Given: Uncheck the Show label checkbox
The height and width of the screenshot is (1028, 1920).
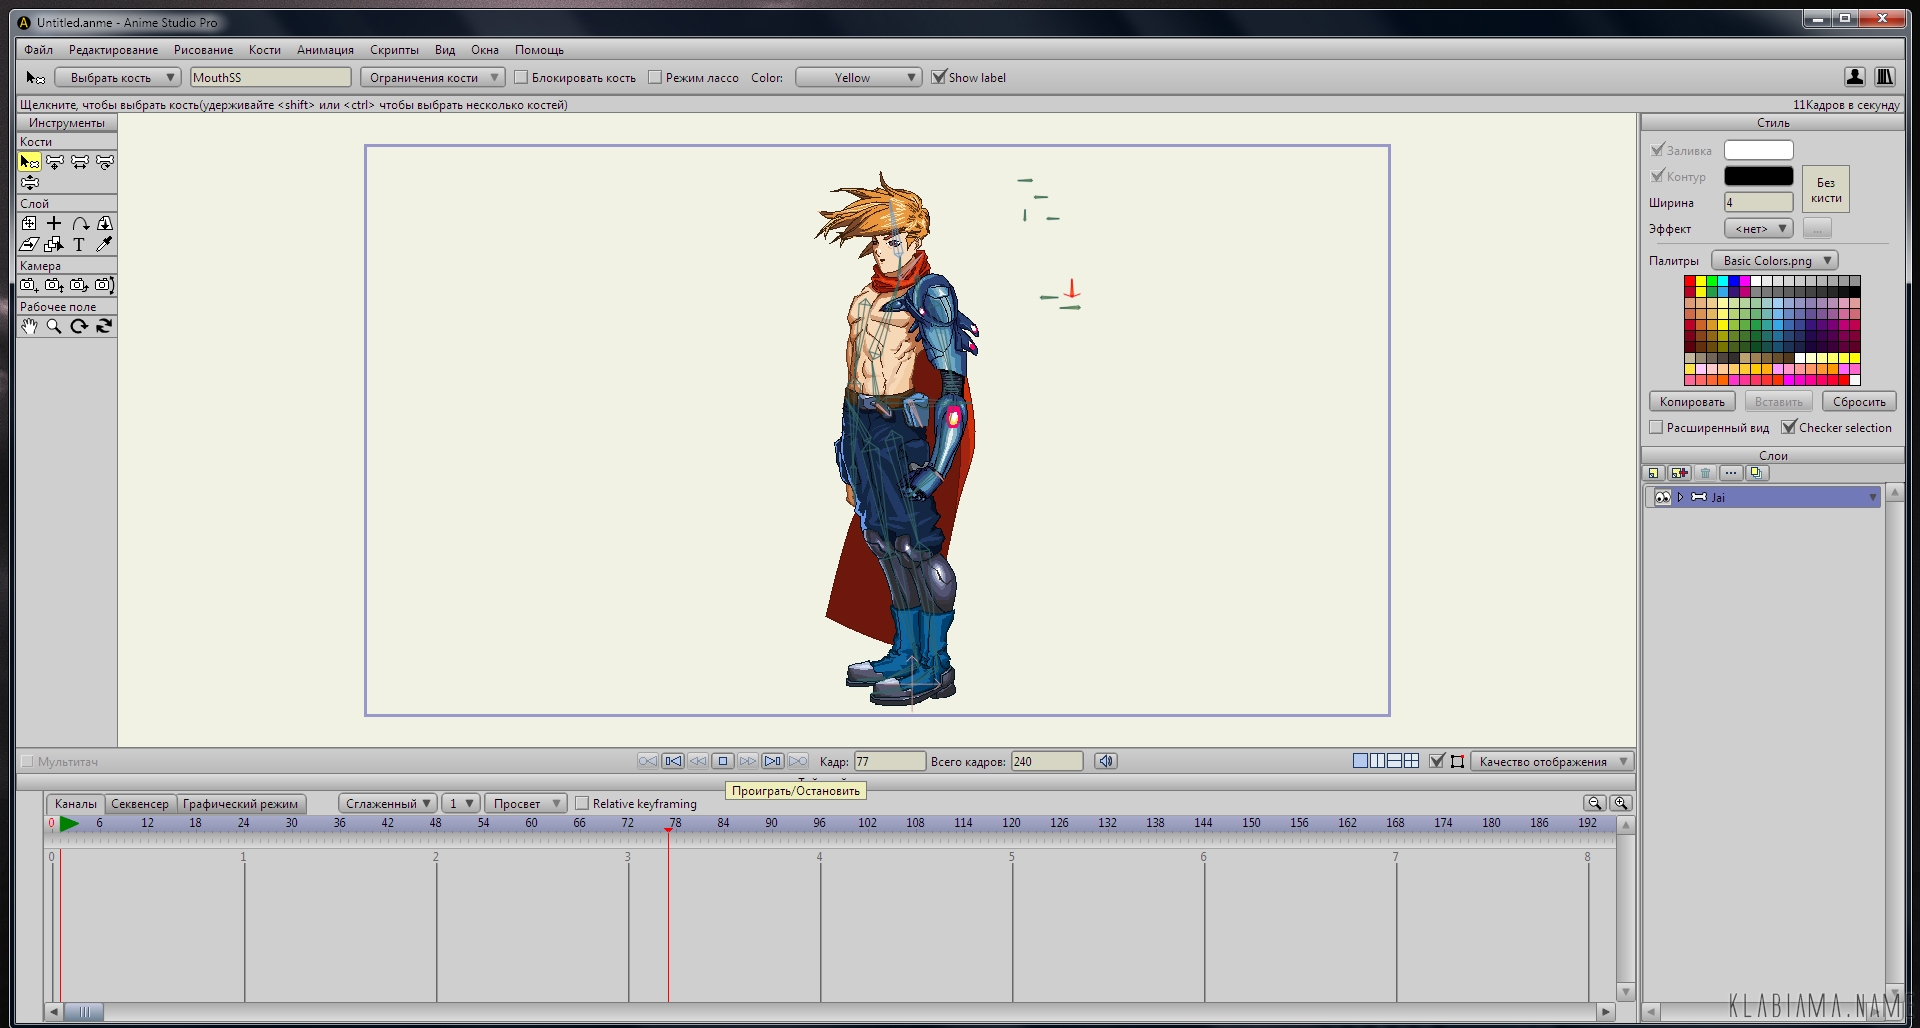Looking at the screenshot, I should coord(938,78).
